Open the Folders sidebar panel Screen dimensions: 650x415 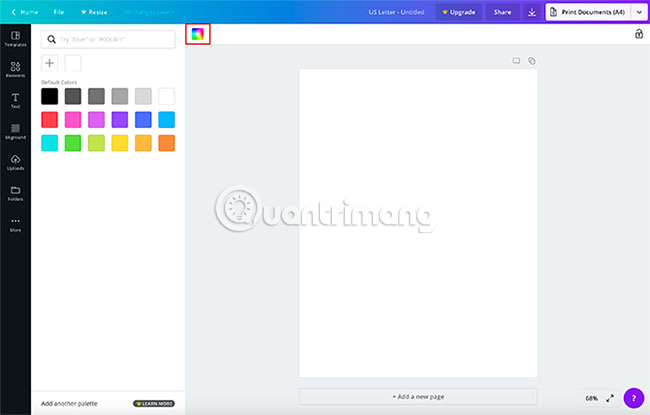pos(15,193)
